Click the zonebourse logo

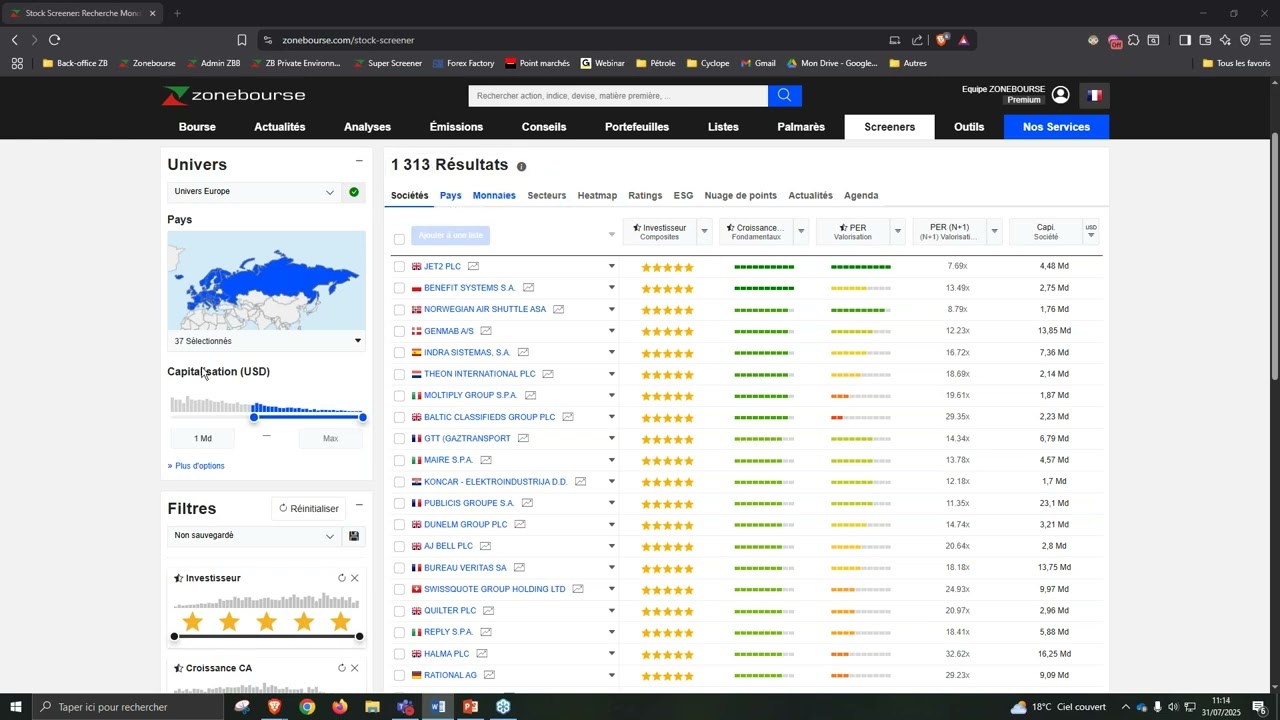(x=234, y=95)
